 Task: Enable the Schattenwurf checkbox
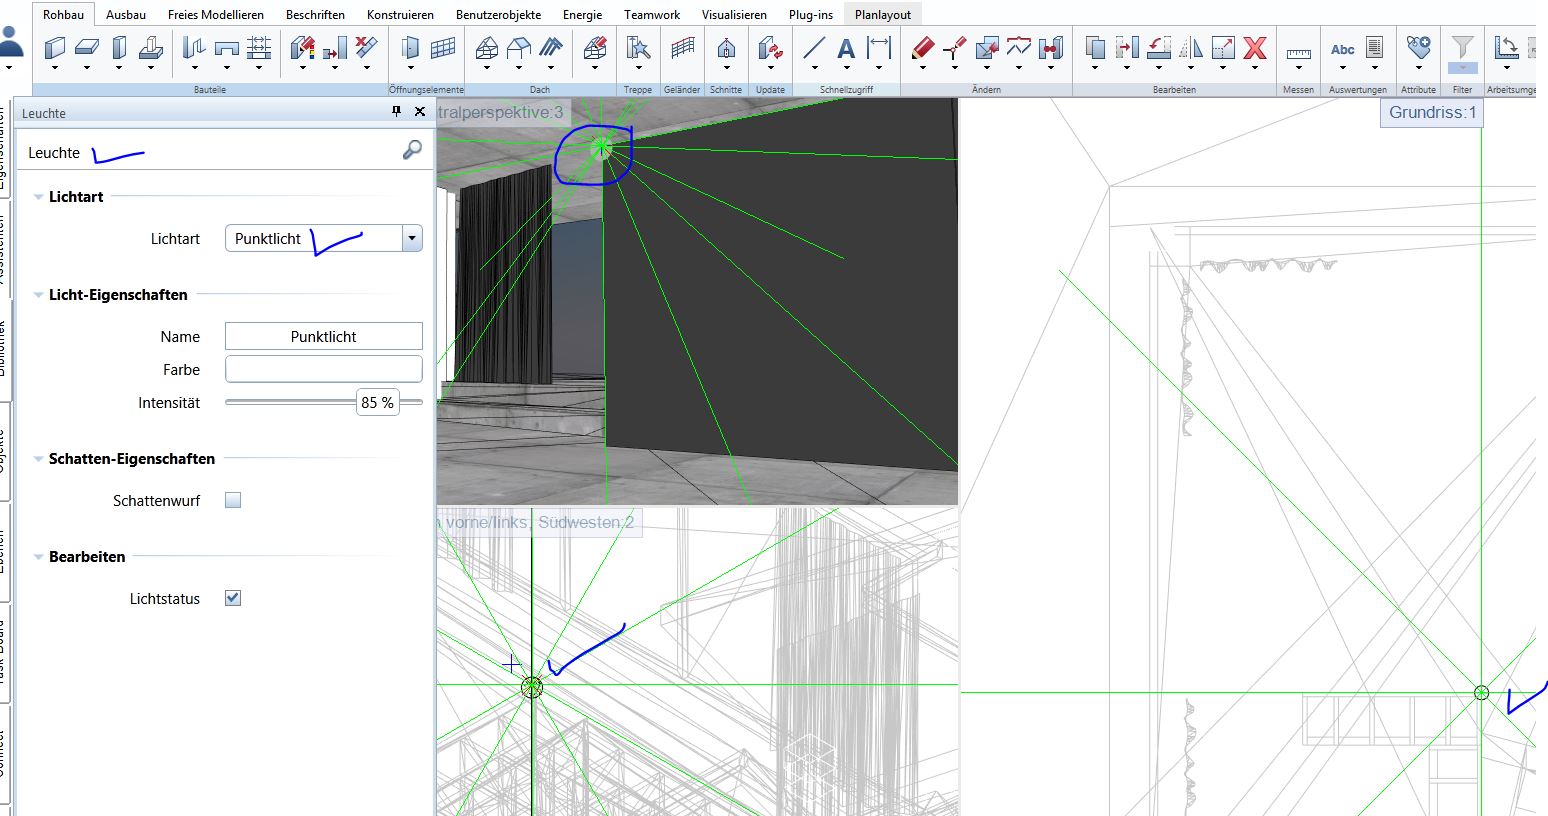pyautogui.click(x=233, y=500)
